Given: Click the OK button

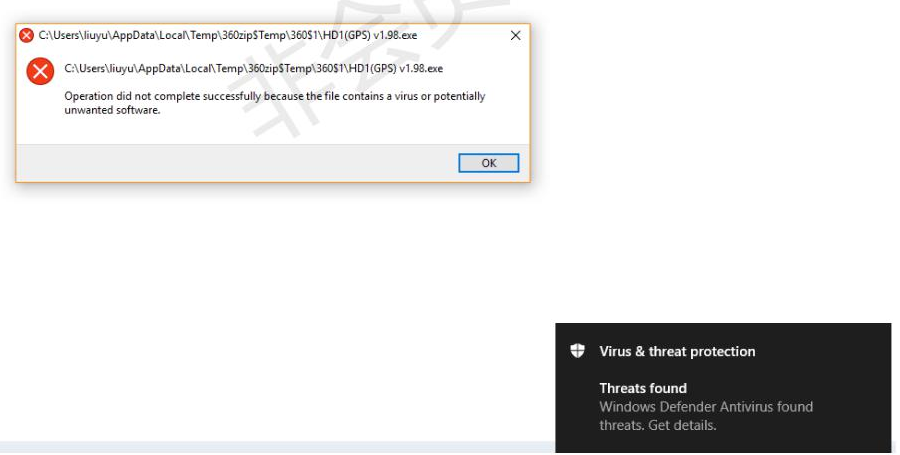Looking at the screenshot, I should tap(488, 163).
